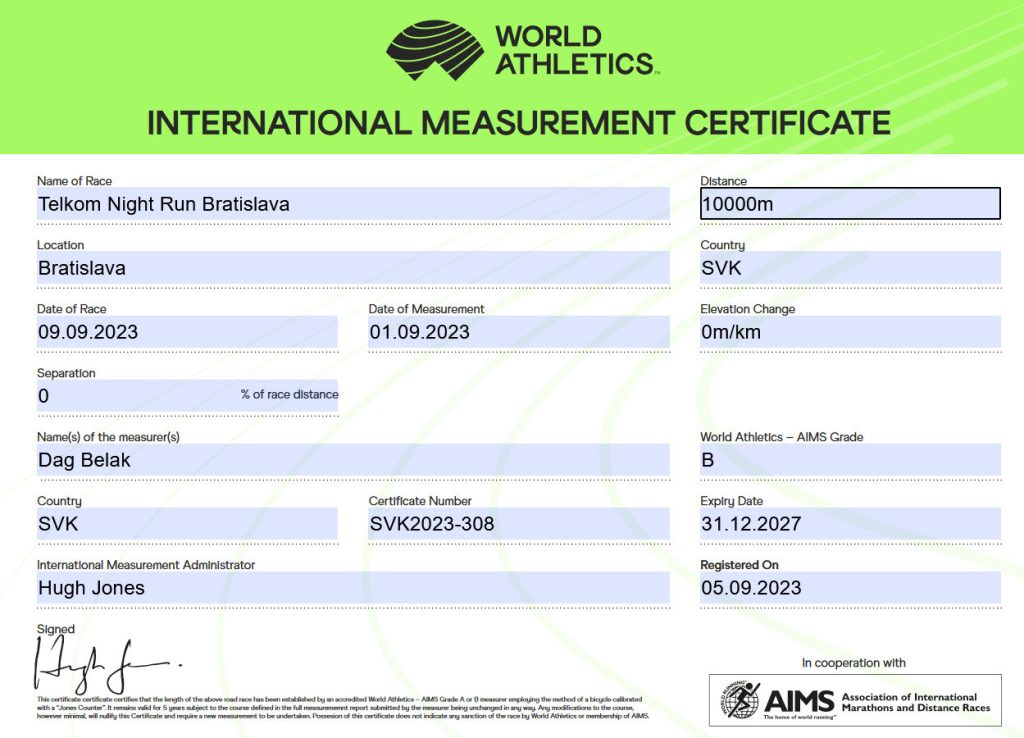Click the Country field left of Certificate Number
The height and width of the screenshot is (738, 1024).
(x=187, y=524)
